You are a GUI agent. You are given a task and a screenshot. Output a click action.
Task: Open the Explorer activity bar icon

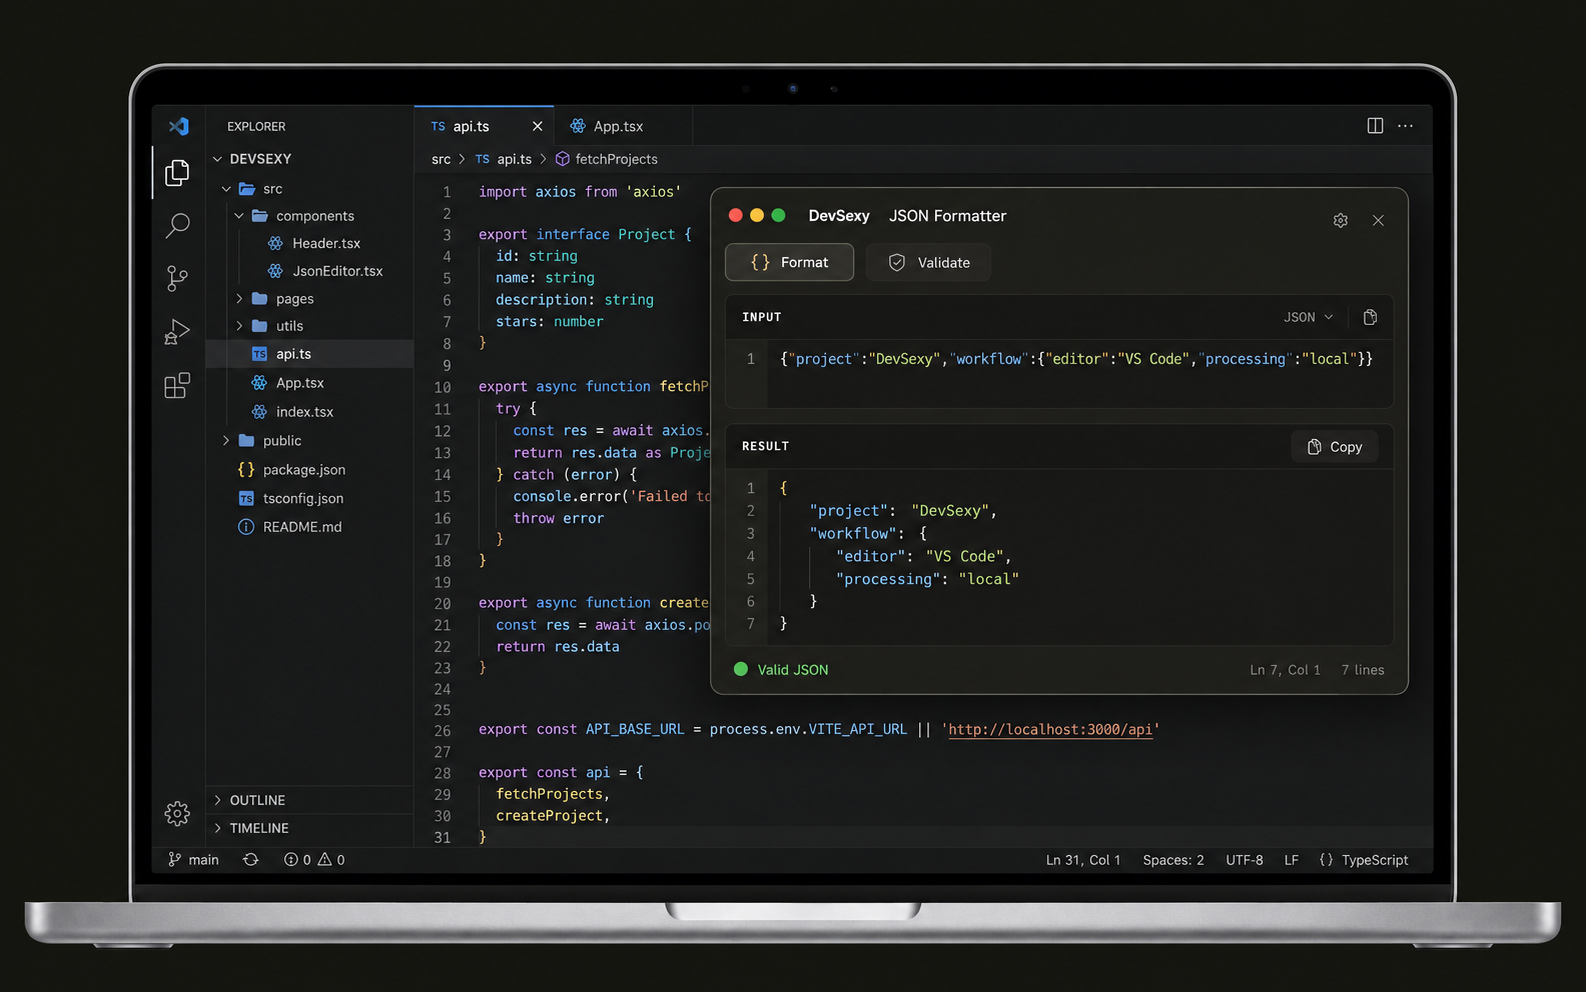177,173
